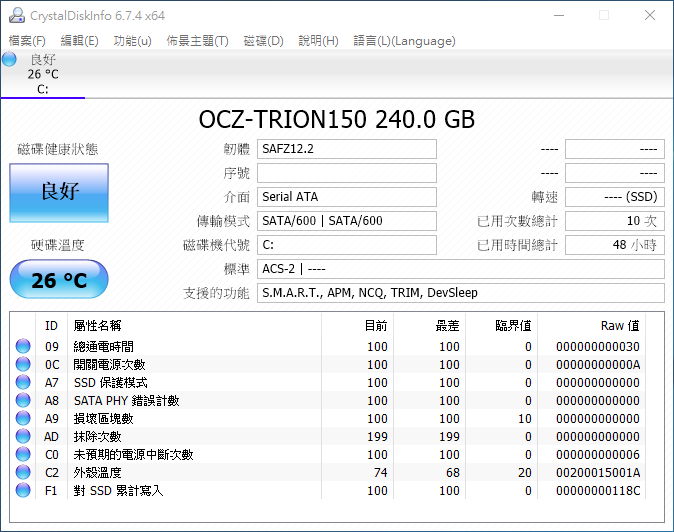The image size is (674, 532).
Task: Select the 開關電源次數 attribute name
Action: pos(110,364)
